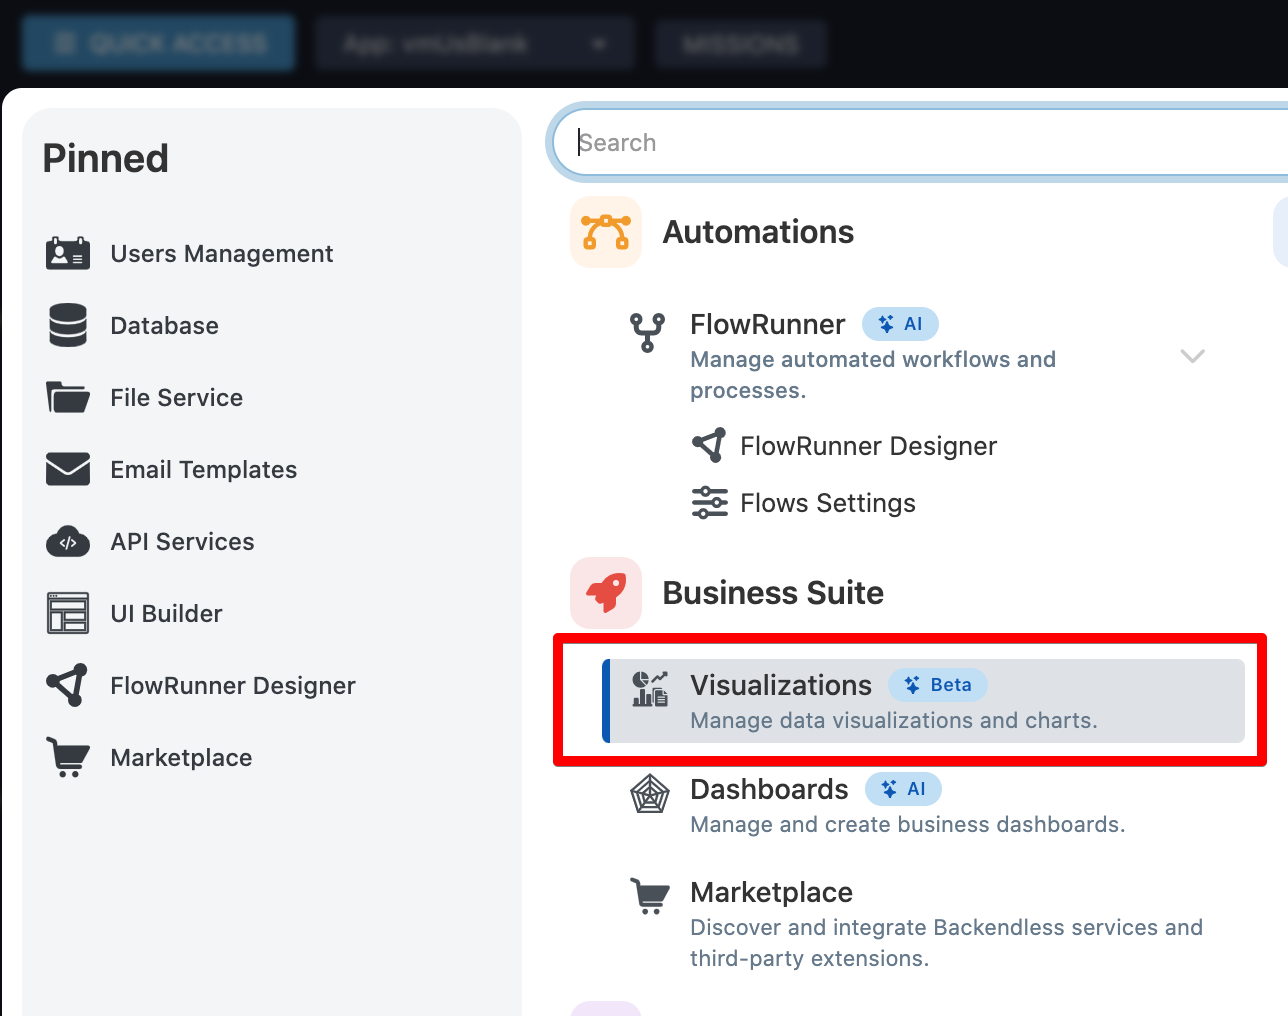
Task: Click the Users Management icon in Pinned
Action: pos(68,254)
